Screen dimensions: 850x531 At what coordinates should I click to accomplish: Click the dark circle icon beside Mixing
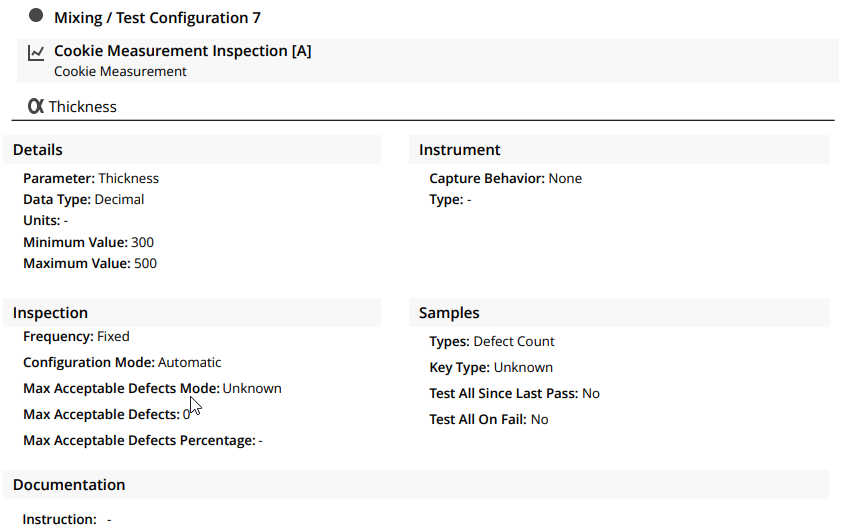(36, 16)
